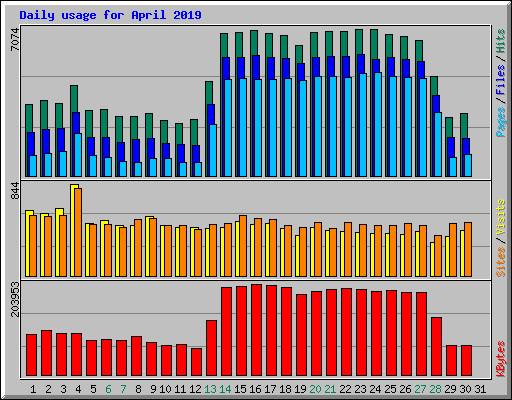
Task: Click the red KBytes bar for day 28
Action: point(436,347)
